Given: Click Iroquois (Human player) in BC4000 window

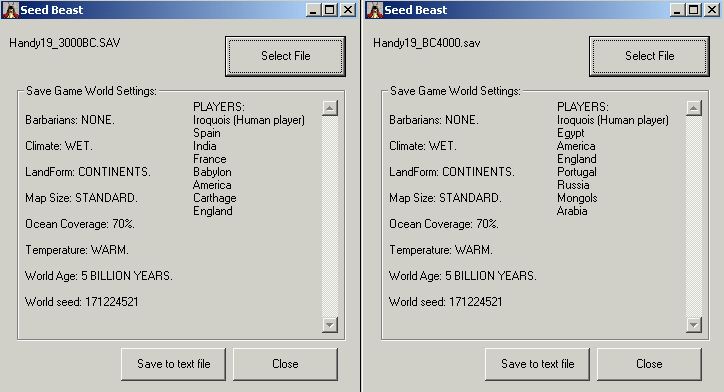Looking at the screenshot, I should coord(613,120).
